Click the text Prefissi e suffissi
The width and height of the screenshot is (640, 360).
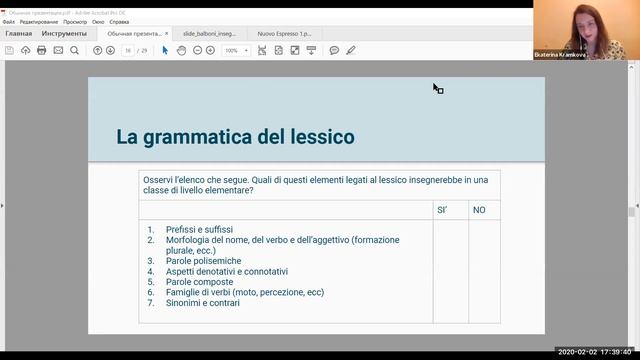199,229
